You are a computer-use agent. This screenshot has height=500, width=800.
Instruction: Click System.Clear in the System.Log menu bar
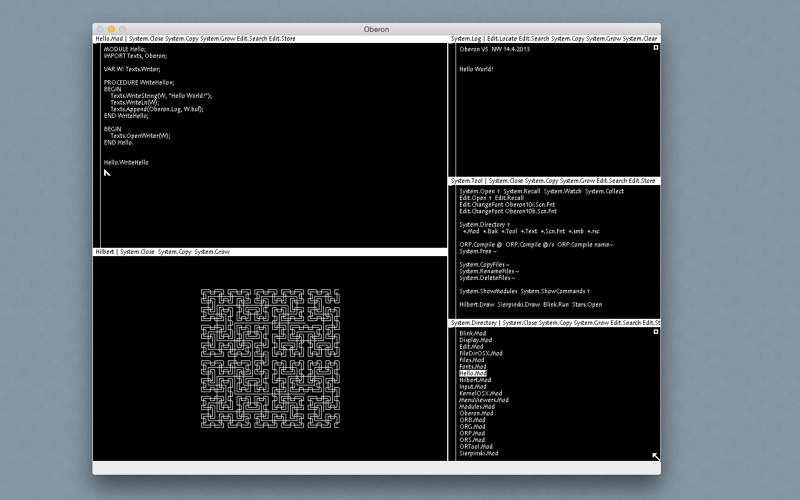pyautogui.click(x=640, y=38)
